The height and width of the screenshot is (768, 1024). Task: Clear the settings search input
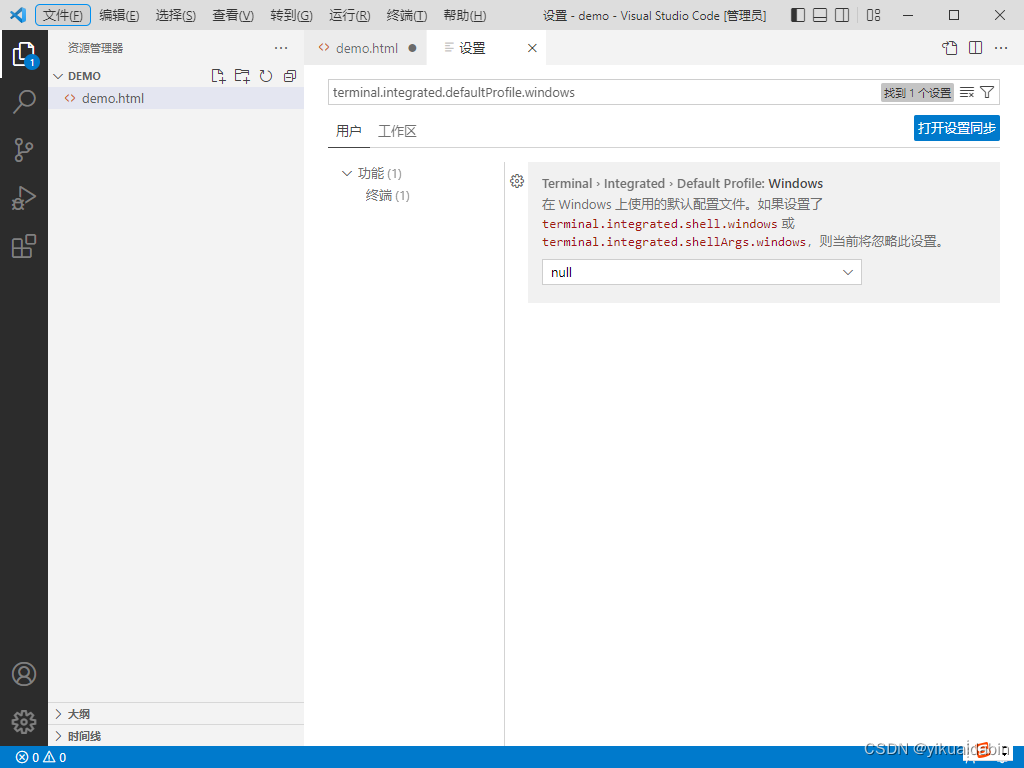click(x=967, y=92)
